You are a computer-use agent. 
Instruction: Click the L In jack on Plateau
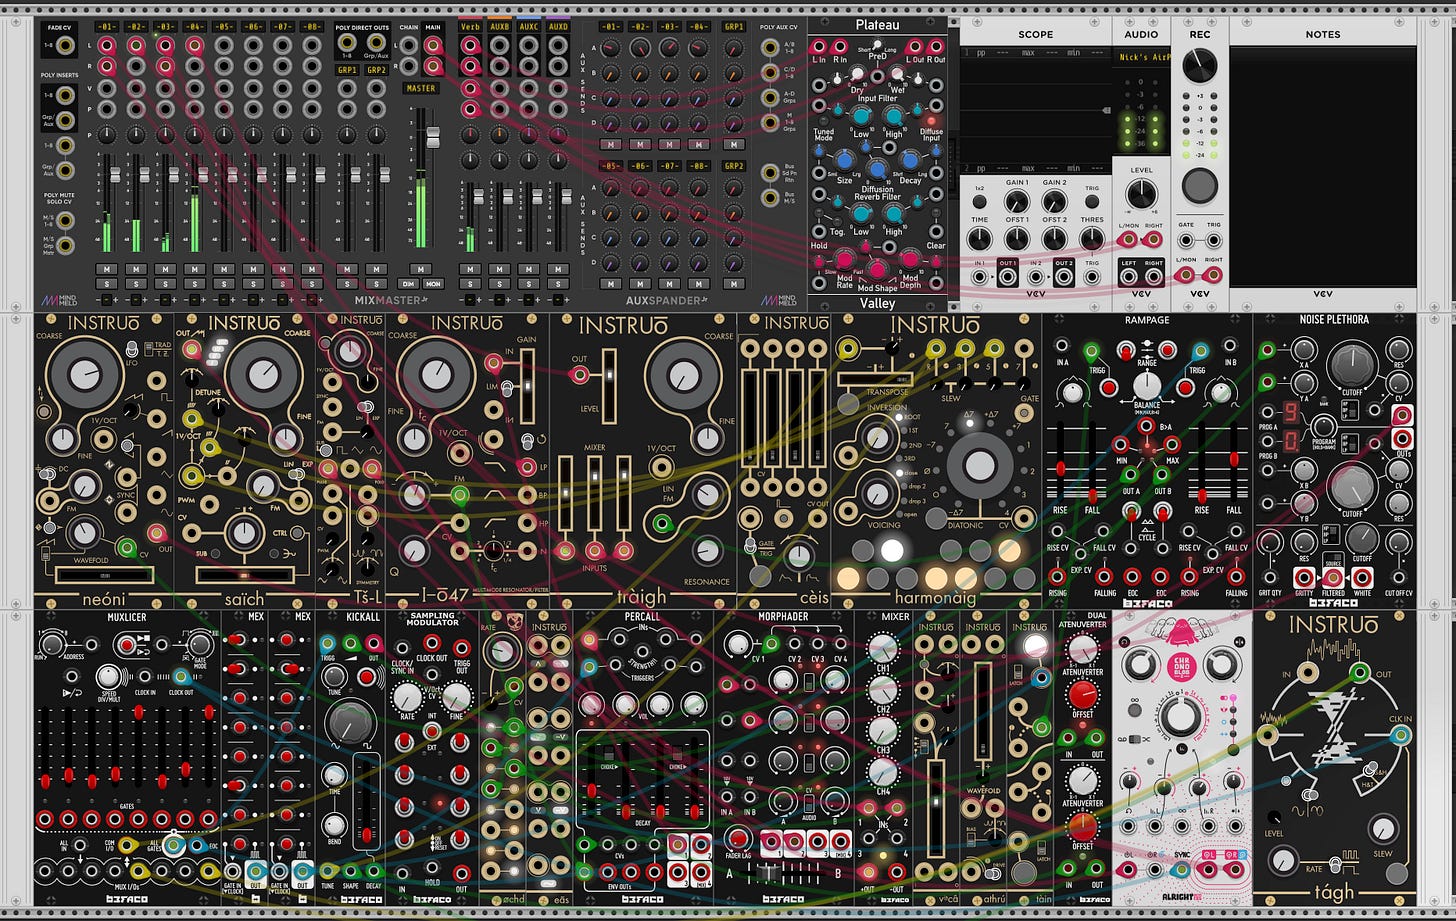[820, 46]
